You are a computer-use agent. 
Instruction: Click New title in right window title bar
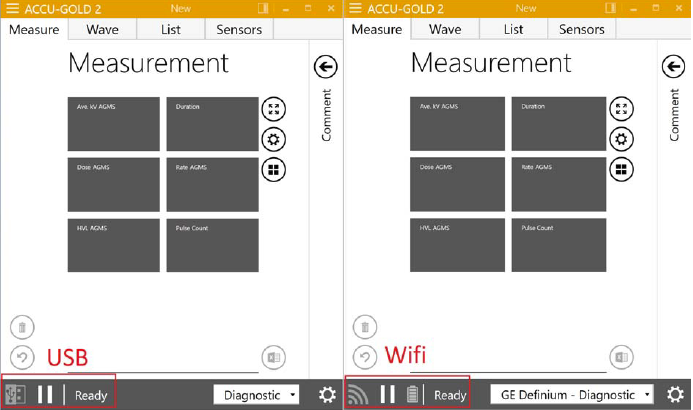[526, 8]
